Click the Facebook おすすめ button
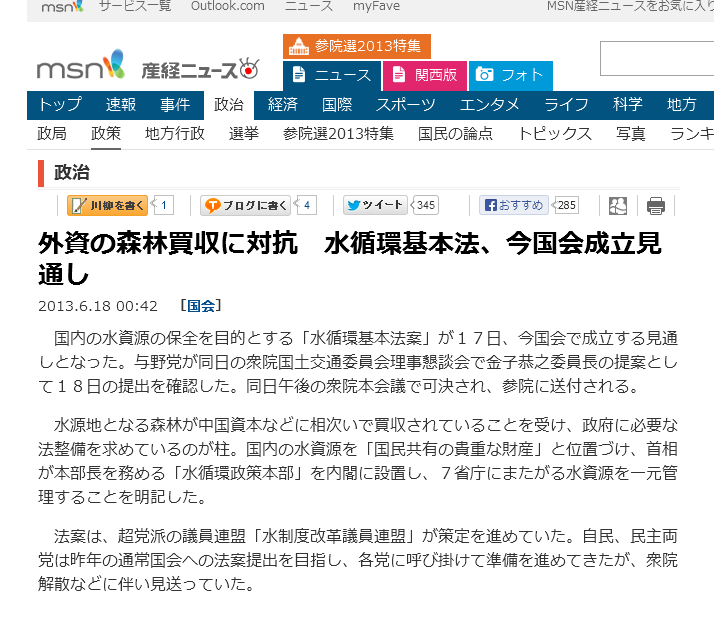 point(514,206)
